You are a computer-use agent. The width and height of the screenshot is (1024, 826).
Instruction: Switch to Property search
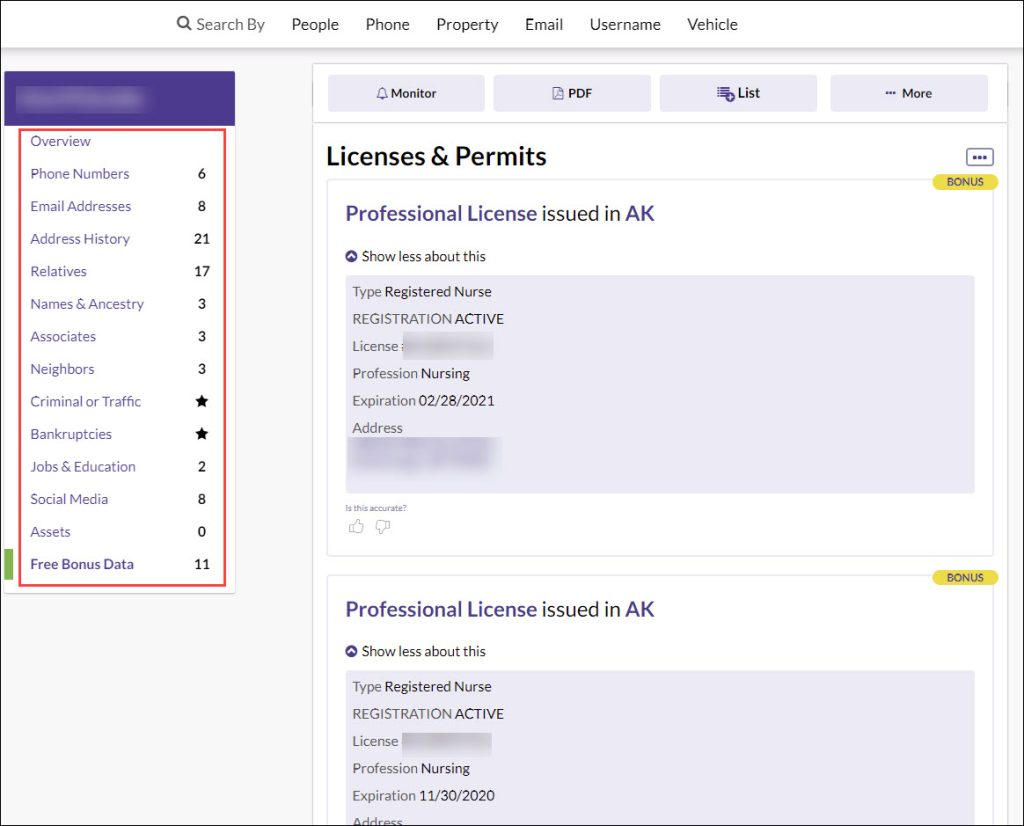[x=468, y=25]
